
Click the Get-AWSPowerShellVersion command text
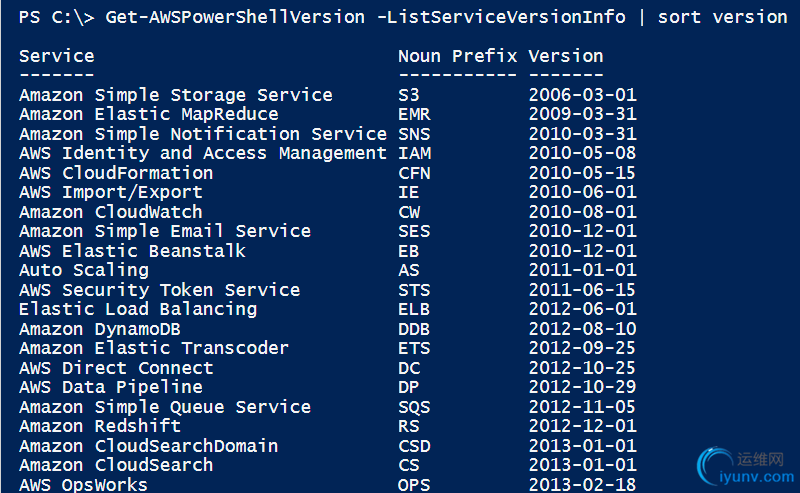pos(235,17)
